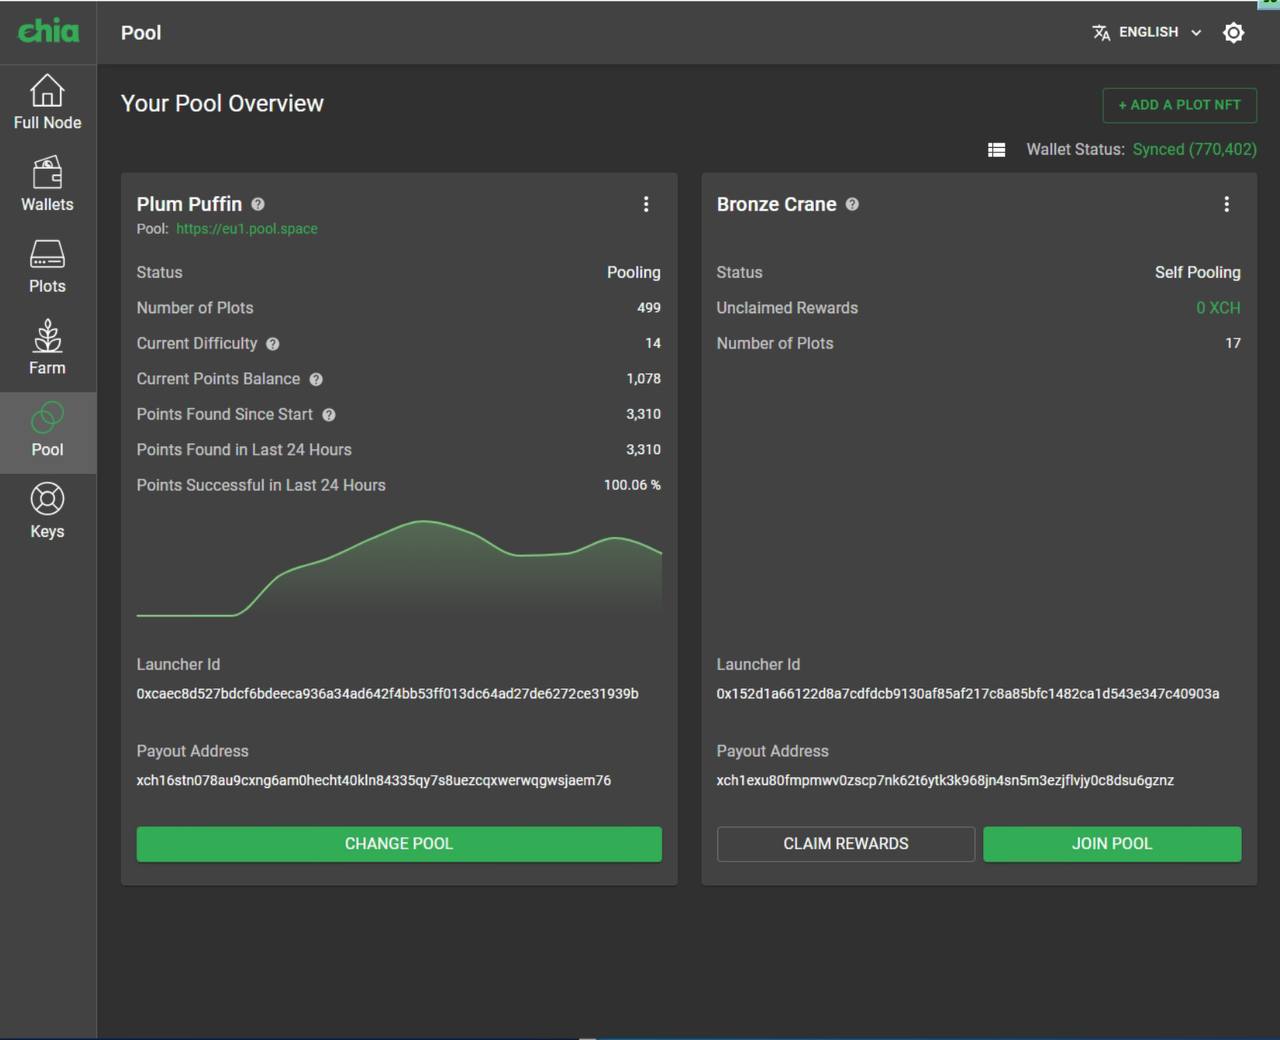
Task: Click the 14 current difficulty value
Action: [x=653, y=343]
